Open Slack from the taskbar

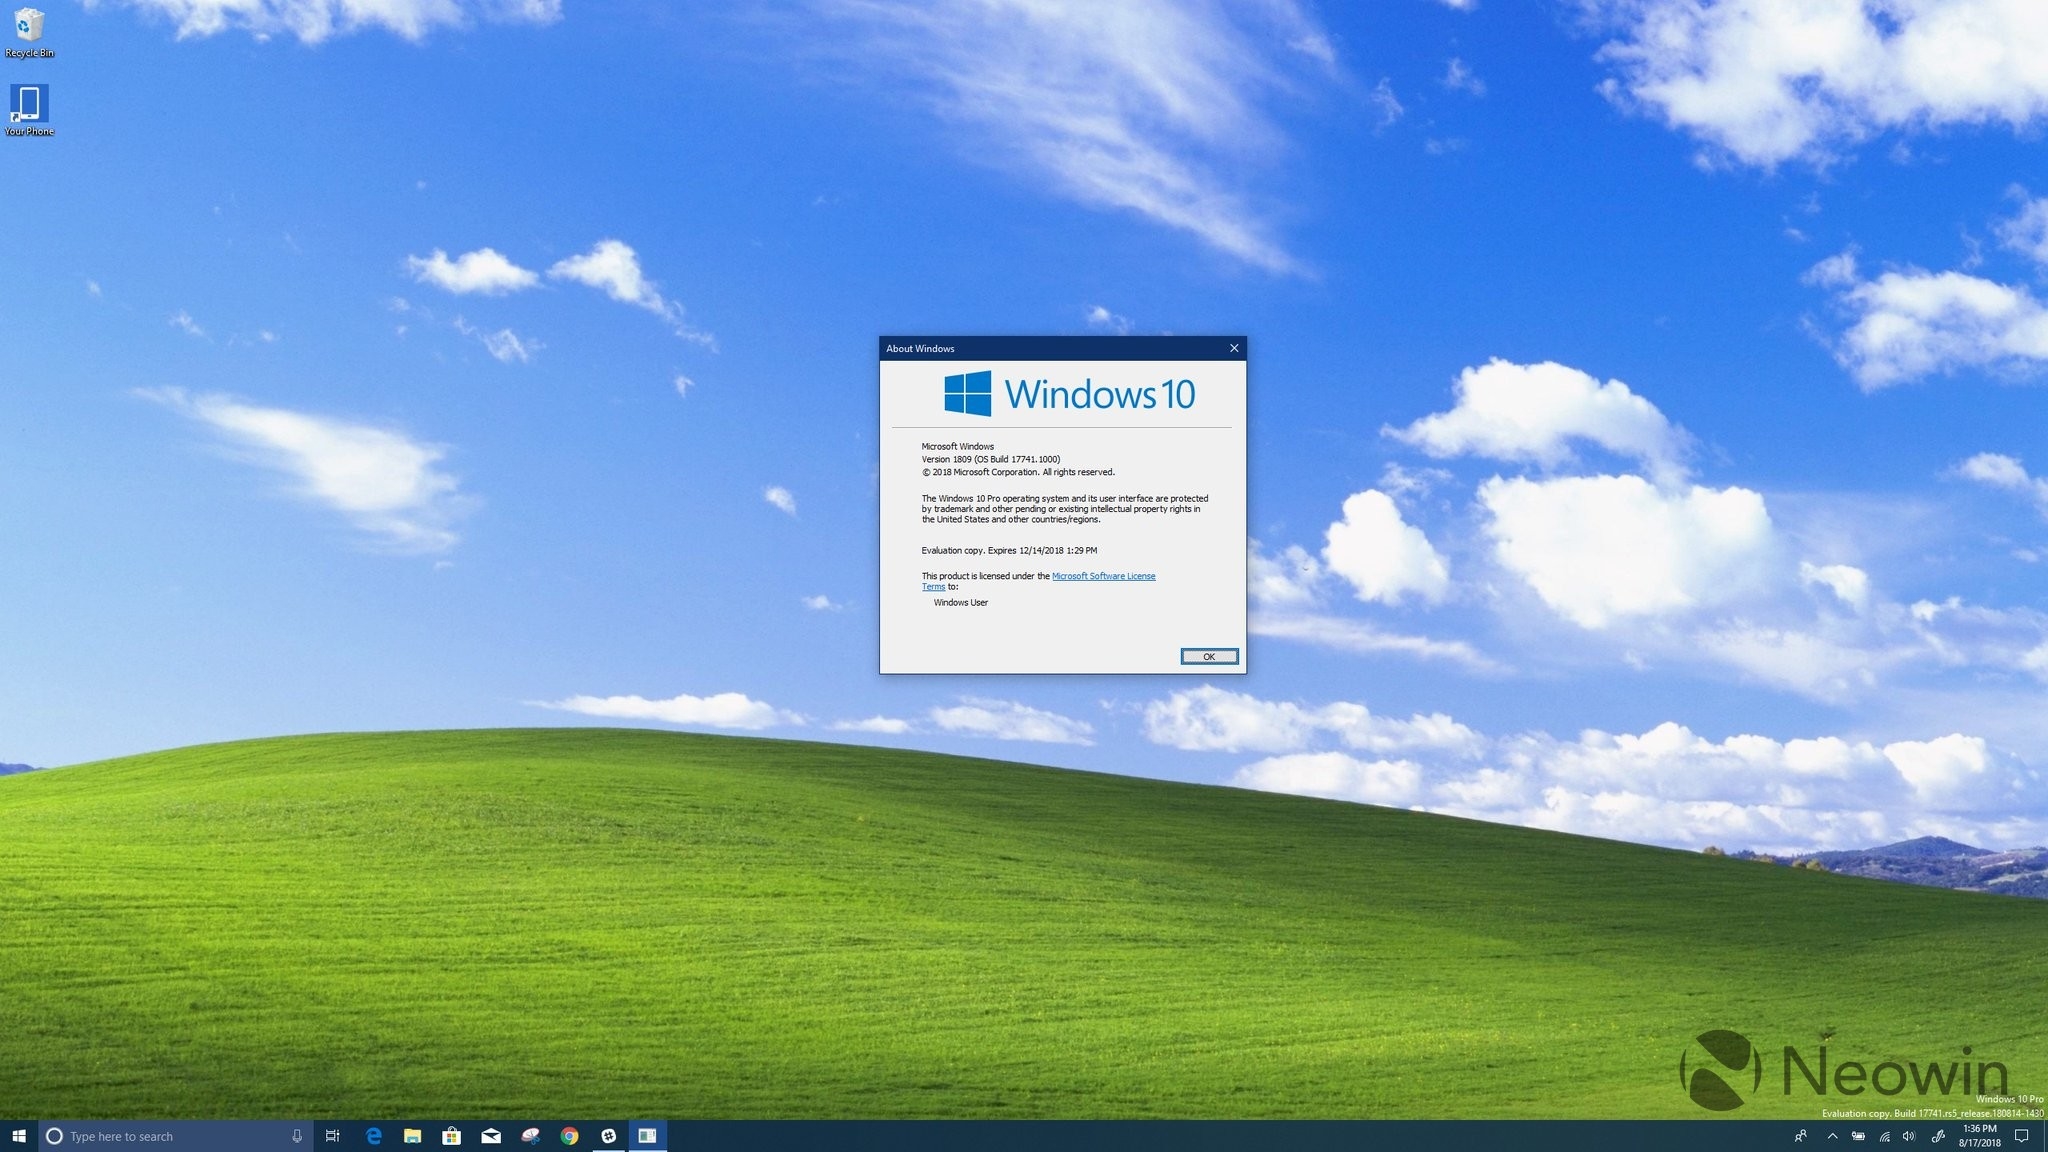608,1136
